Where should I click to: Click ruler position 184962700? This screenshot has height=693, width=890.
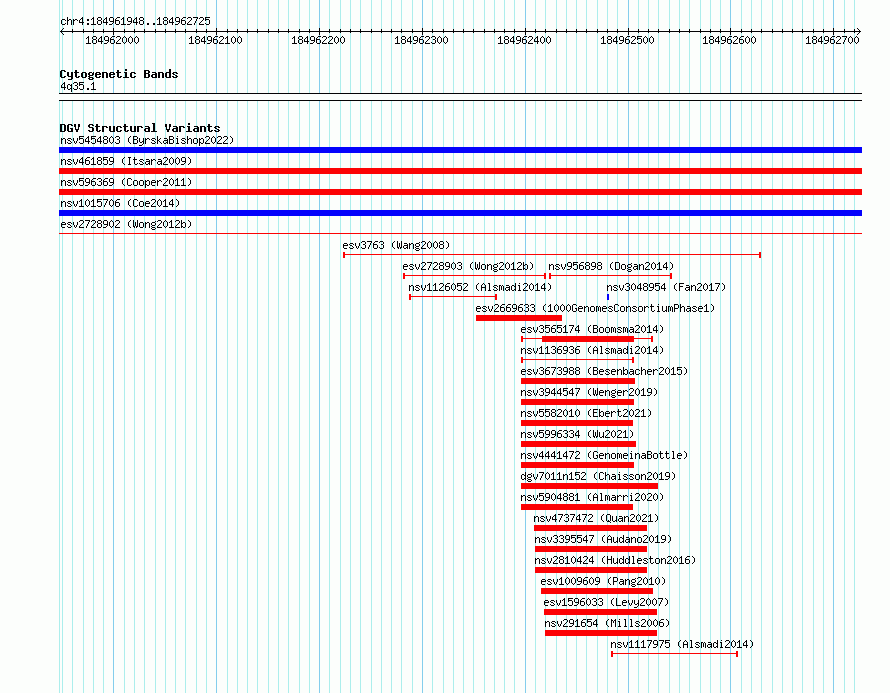point(832,40)
